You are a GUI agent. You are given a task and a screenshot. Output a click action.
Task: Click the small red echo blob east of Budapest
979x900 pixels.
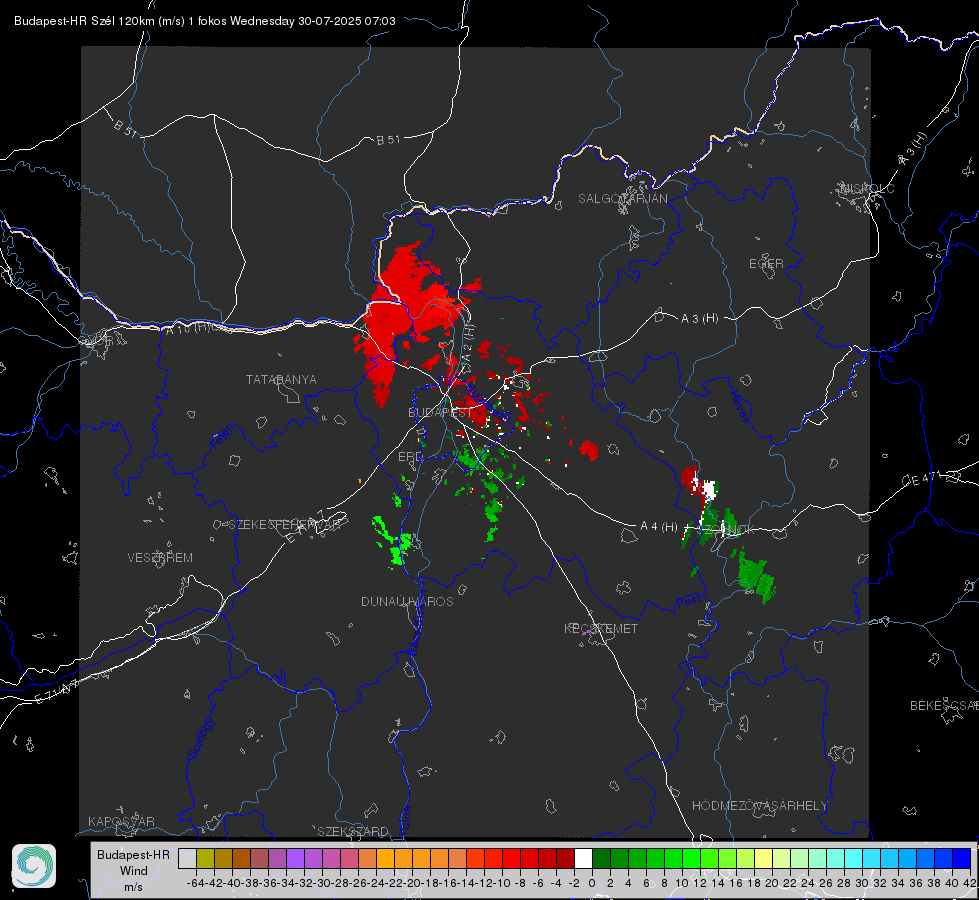(588, 450)
